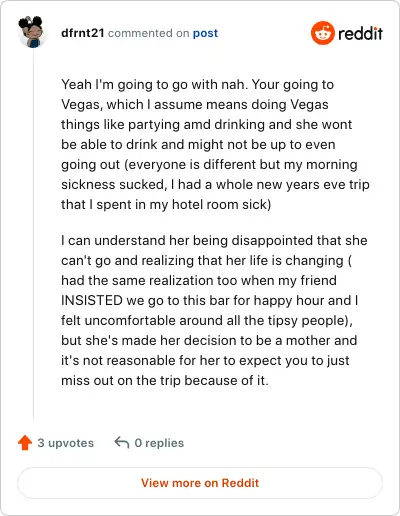Open dfrnt21's avatar image
Image resolution: width=400 pixels, height=516 pixels.
31,32
